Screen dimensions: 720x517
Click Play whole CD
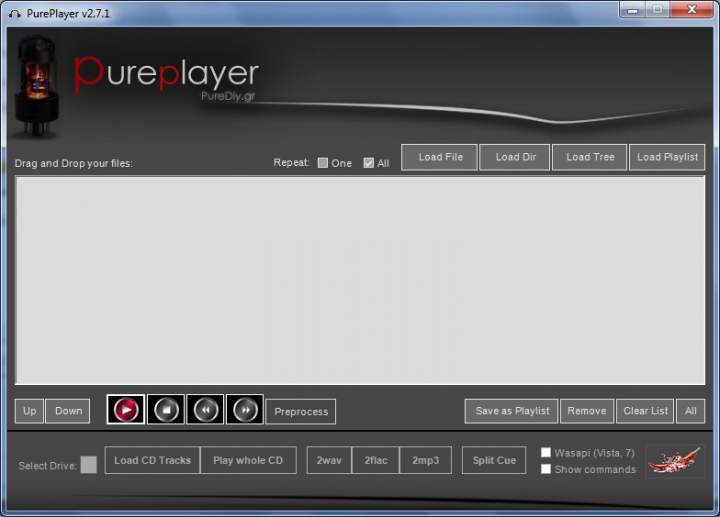248,460
